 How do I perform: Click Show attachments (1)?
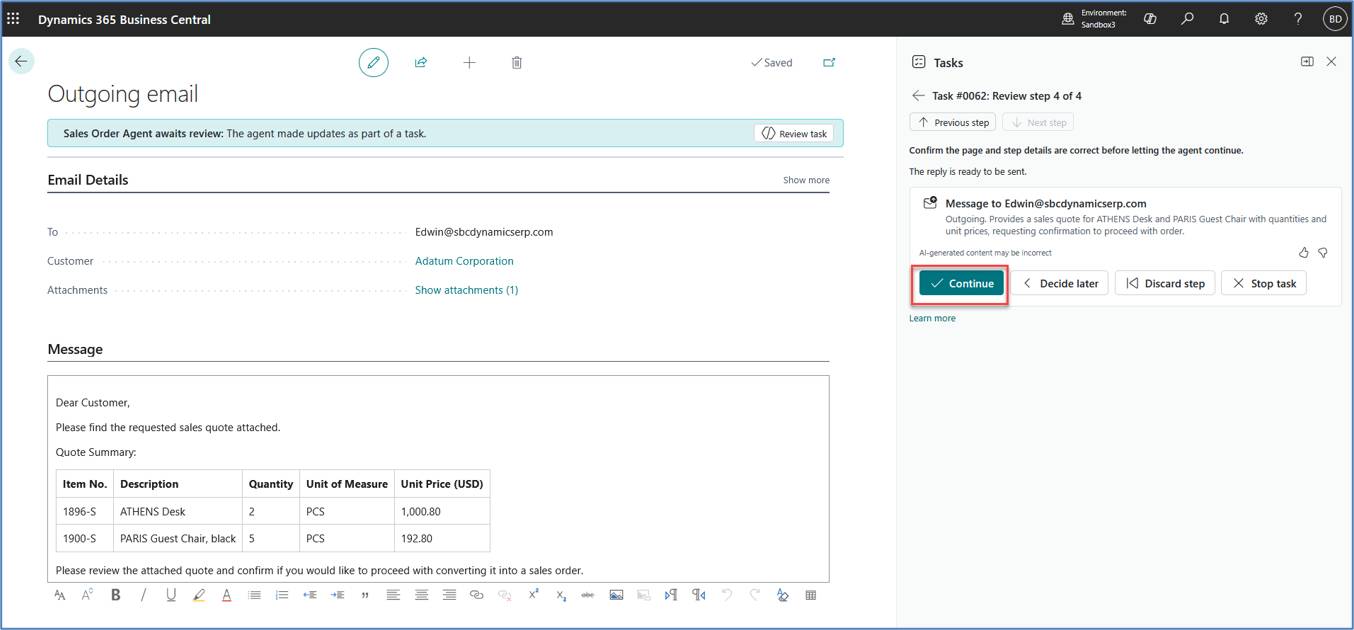click(466, 290)
